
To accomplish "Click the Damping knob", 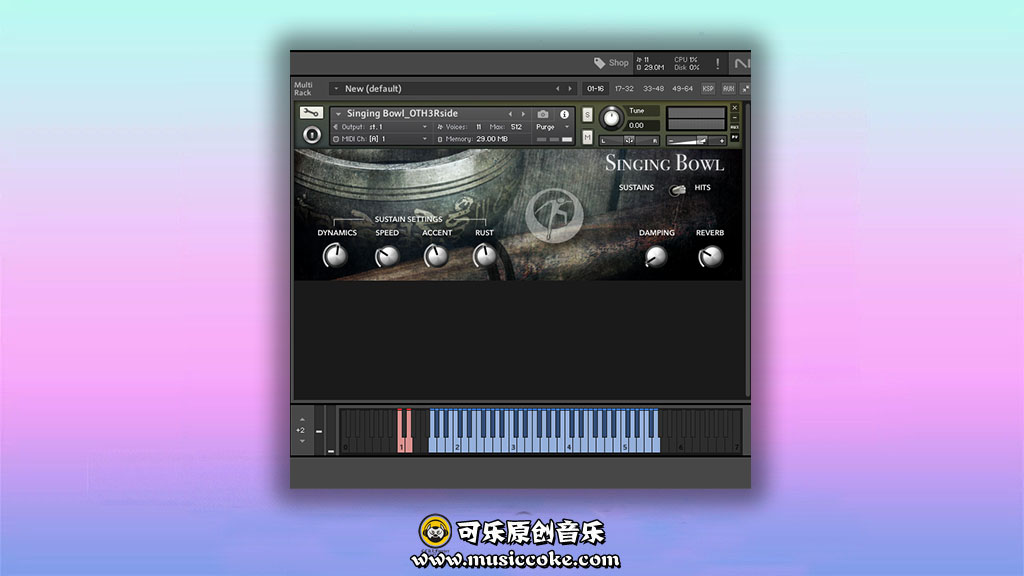I will [x=656, y=257].
